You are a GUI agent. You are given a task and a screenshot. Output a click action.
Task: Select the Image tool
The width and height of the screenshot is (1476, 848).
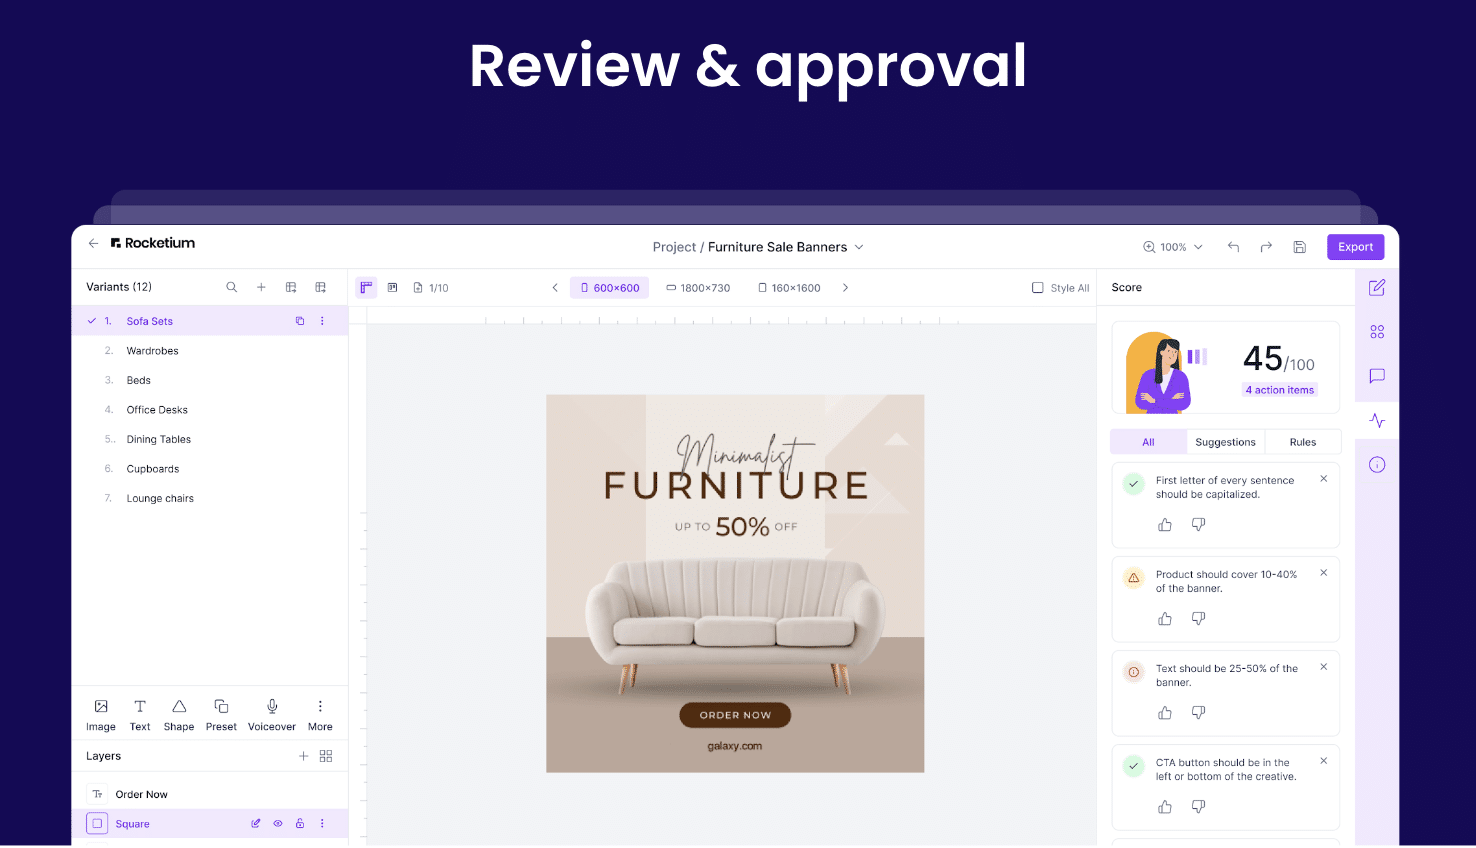click(101, 715)
